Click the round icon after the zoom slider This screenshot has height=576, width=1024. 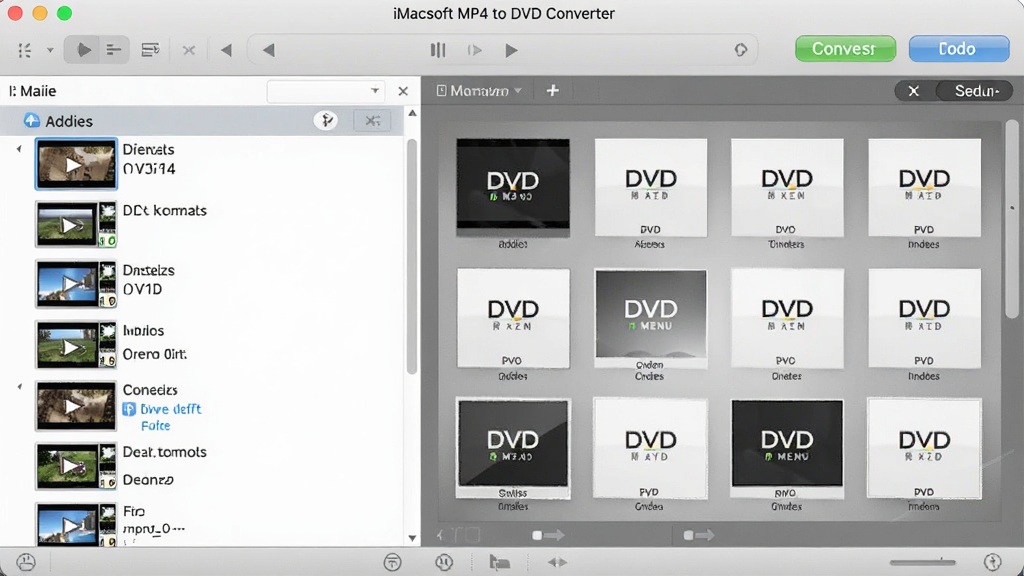point(993,562)
